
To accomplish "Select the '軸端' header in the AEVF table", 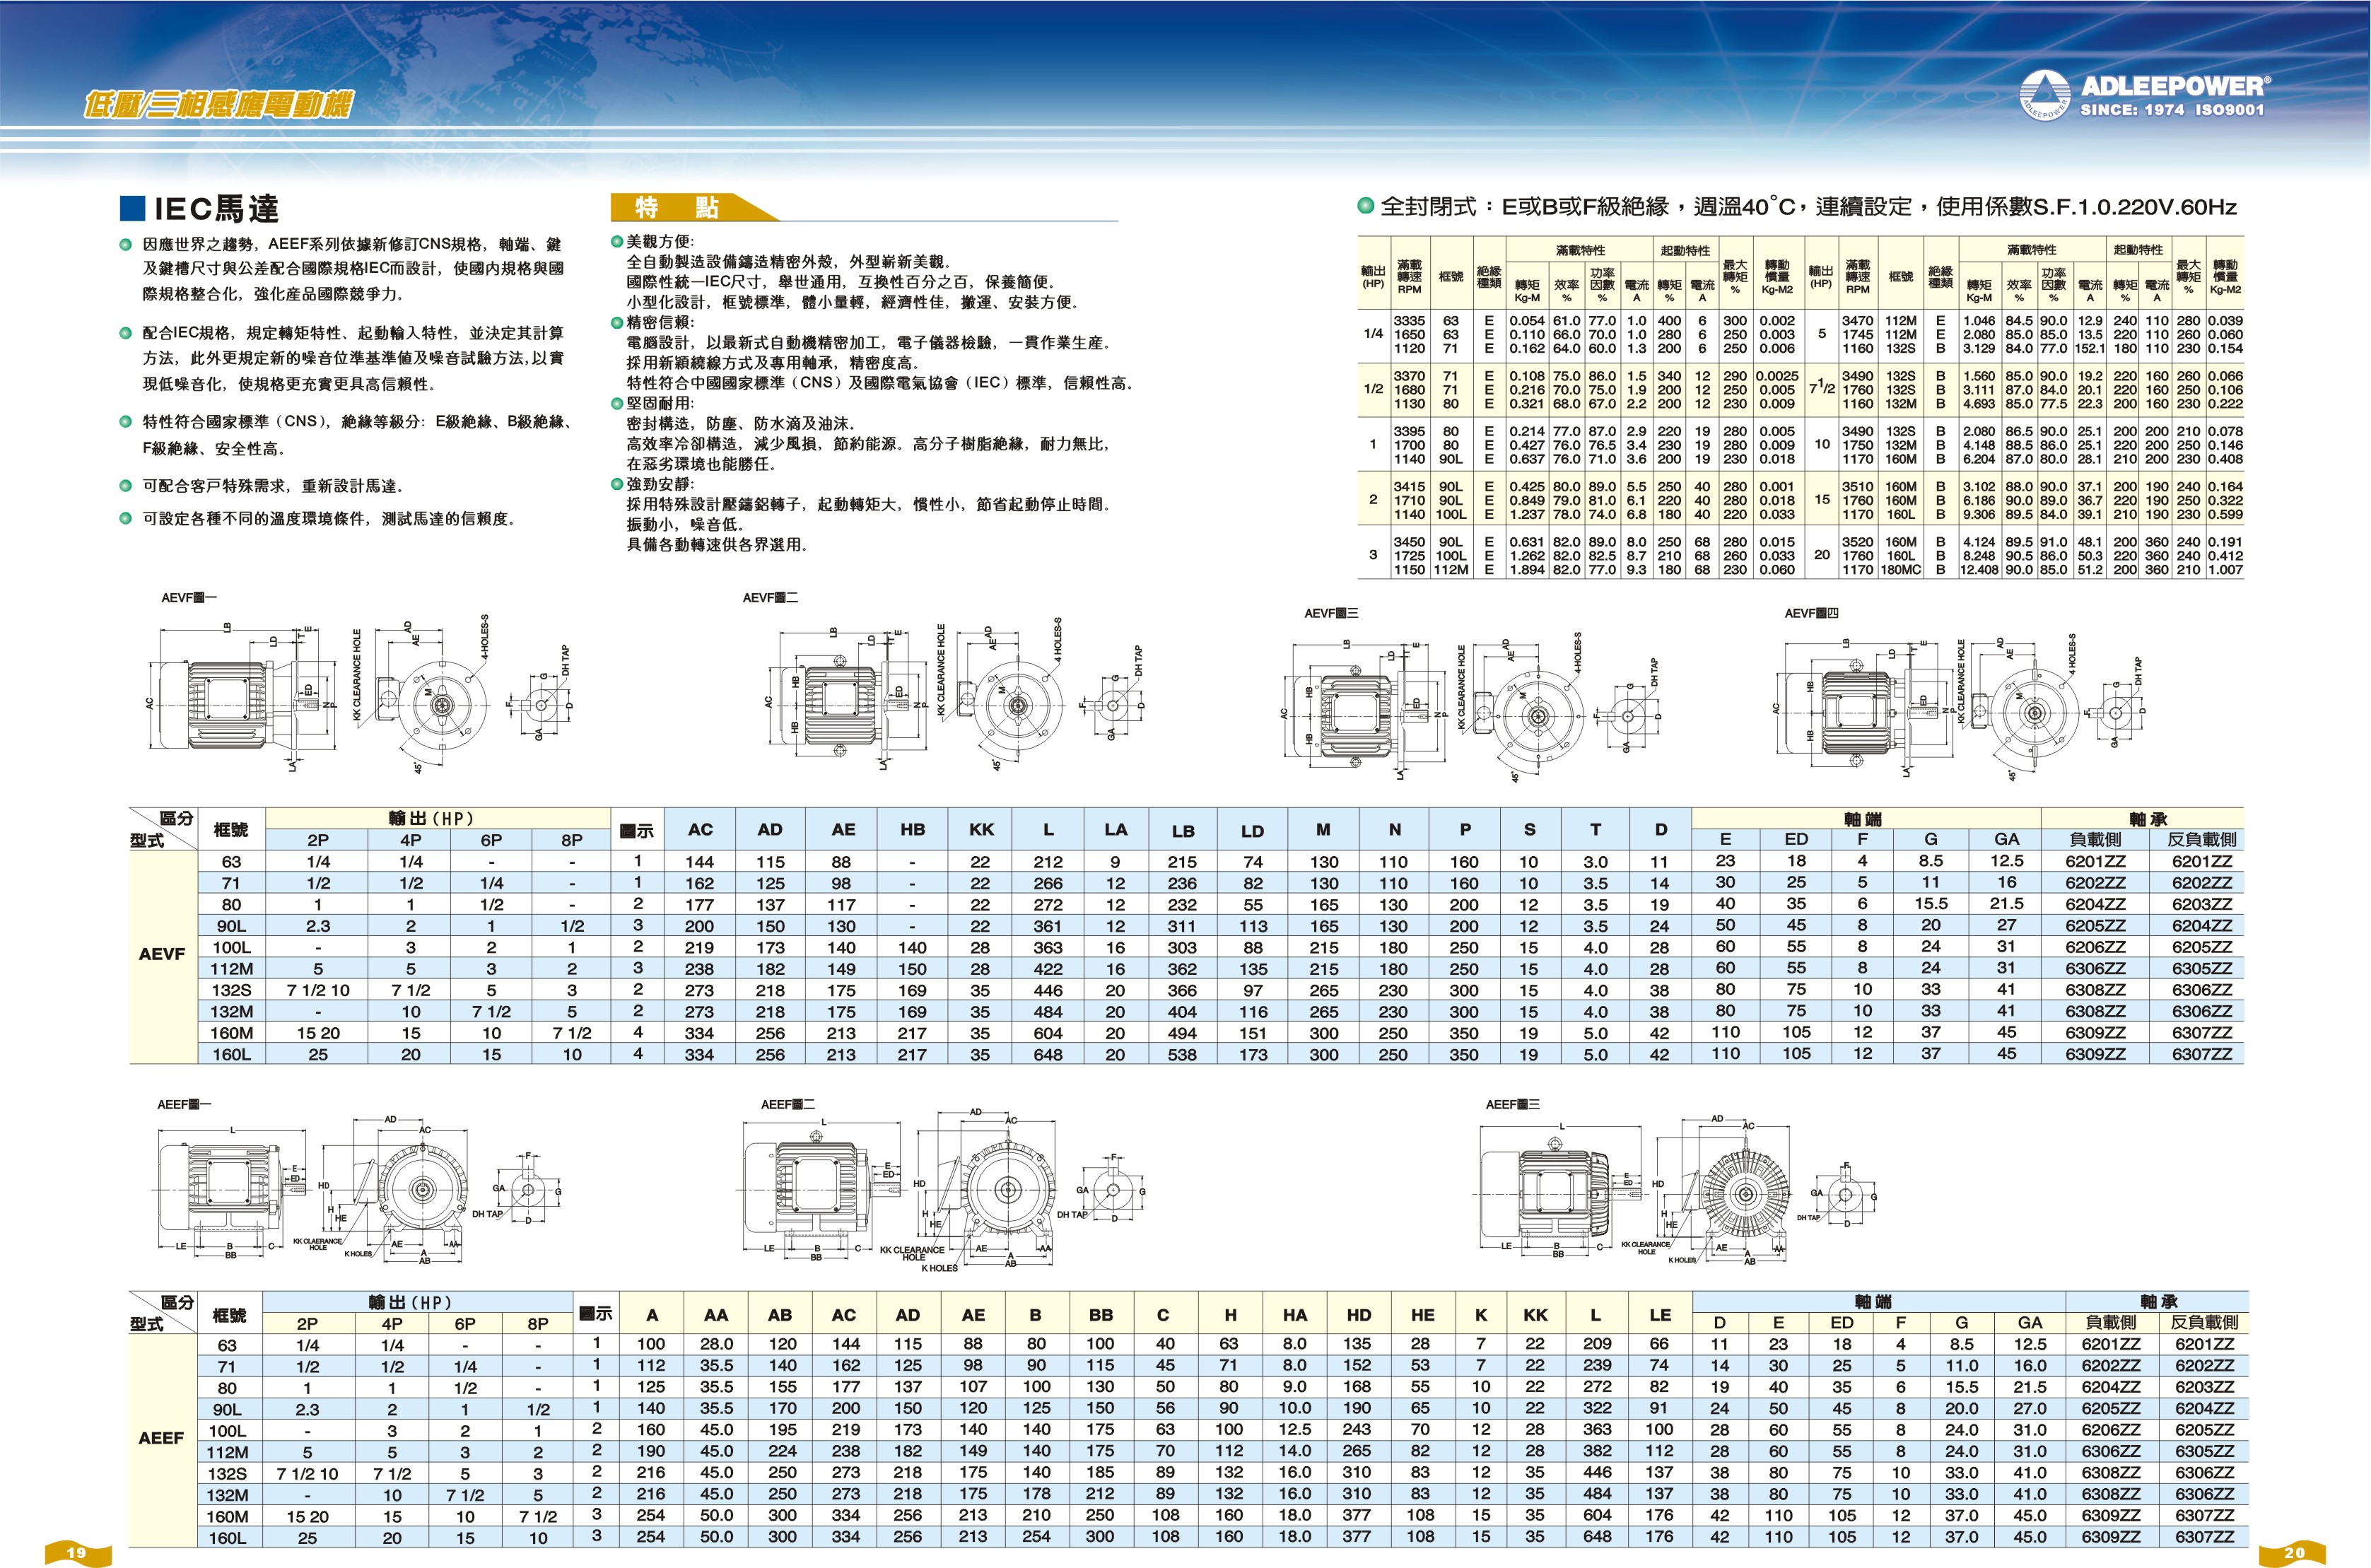I will (x=1863, y=819).
